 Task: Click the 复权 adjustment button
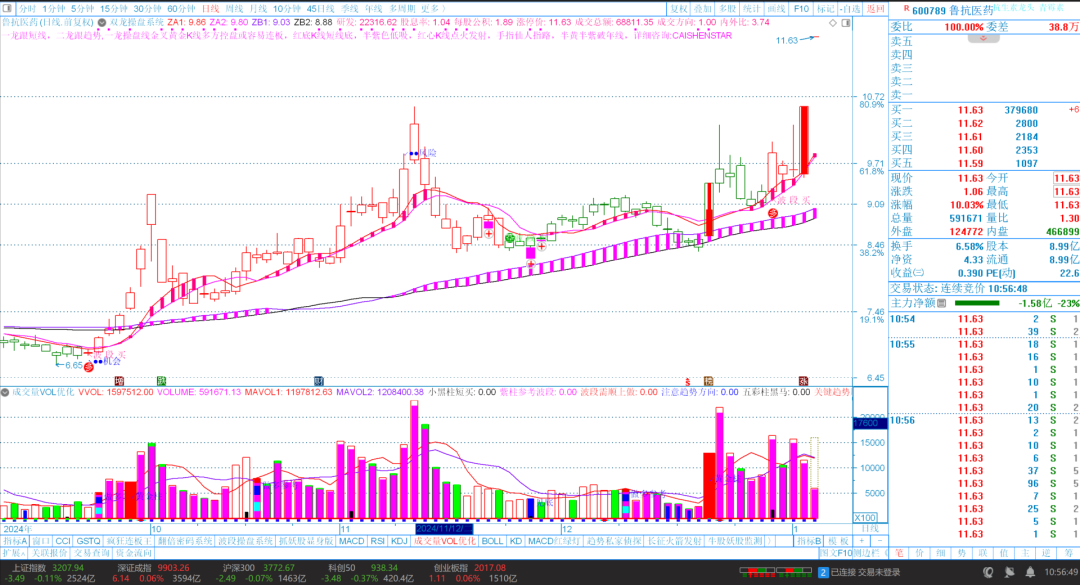[x=679, y=9]
